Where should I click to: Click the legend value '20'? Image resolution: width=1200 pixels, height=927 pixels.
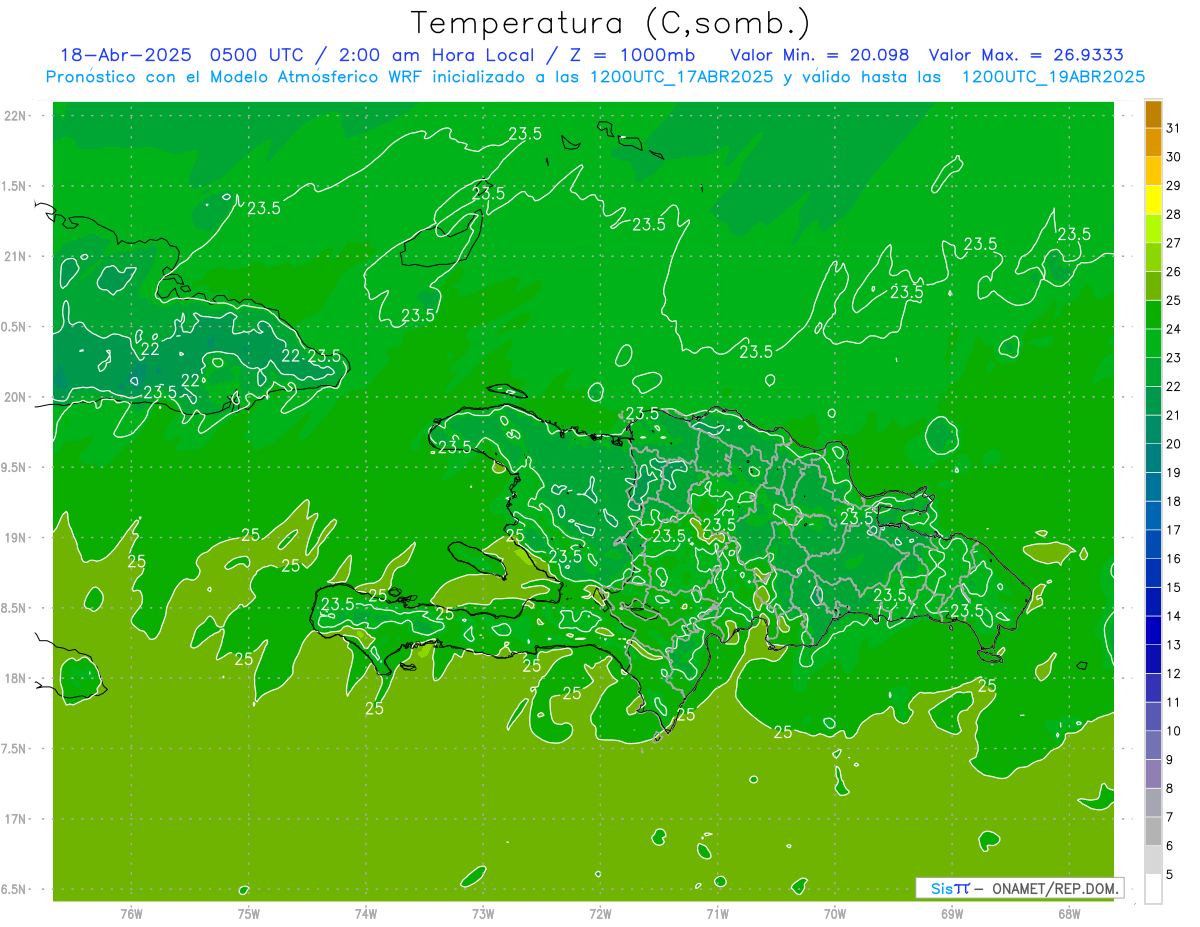coord(1174,444)
